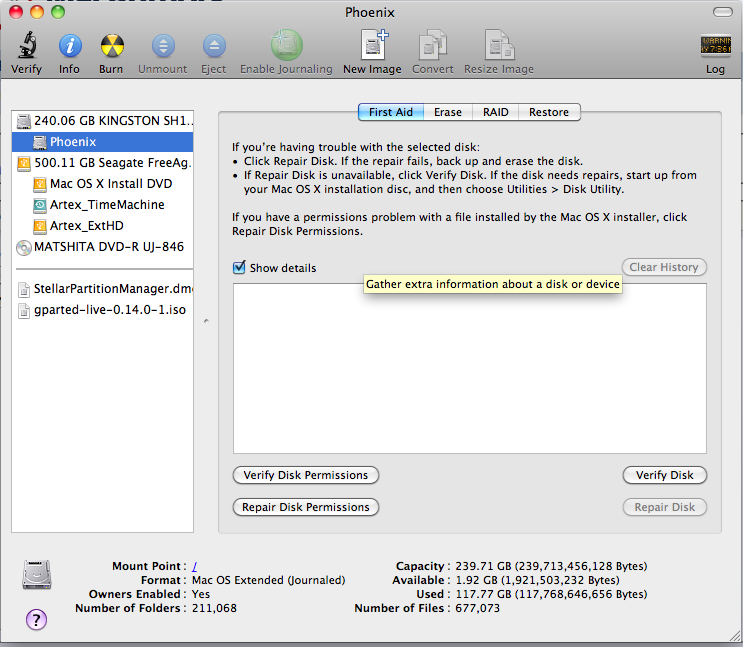This screenshot has width=743, height=647.
Task: Click inside the First Aid details log area
Action: tap(470, 368)
